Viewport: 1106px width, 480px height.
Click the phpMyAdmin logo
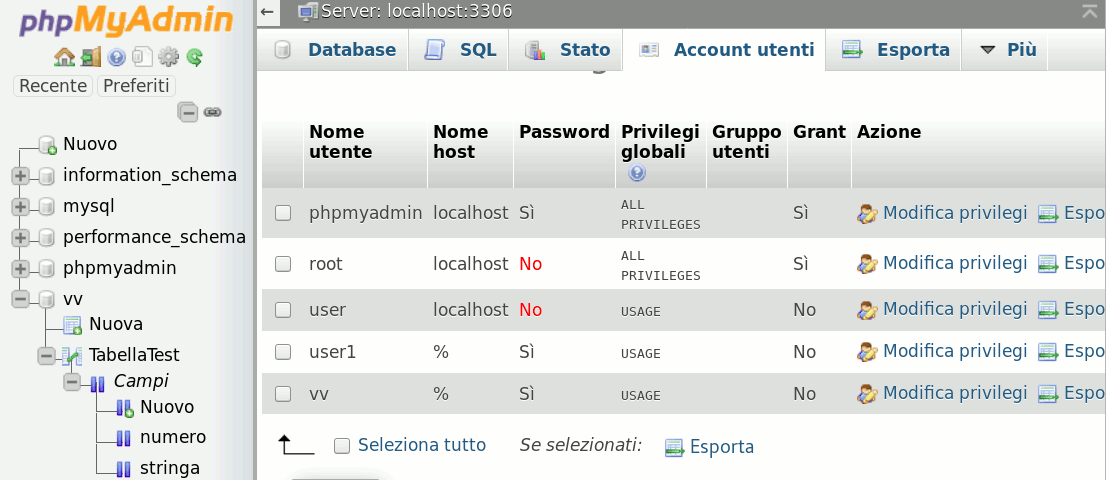point(126,22)
